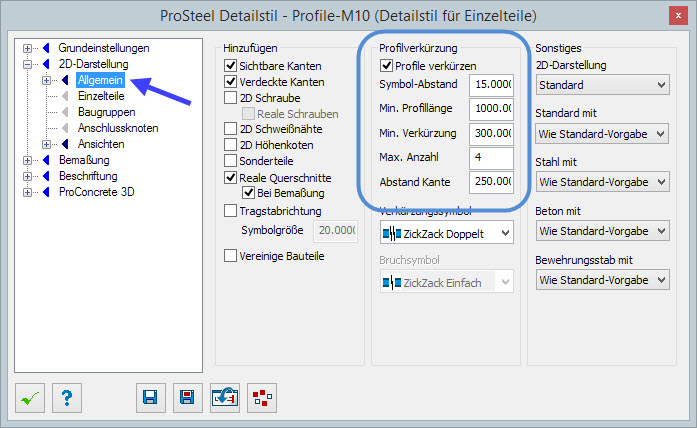The height and width of the screenshot is (428, 697).
Task: Click the gray arrow icon beside Anschlussknoten
Action: click(x=65, y=128)
